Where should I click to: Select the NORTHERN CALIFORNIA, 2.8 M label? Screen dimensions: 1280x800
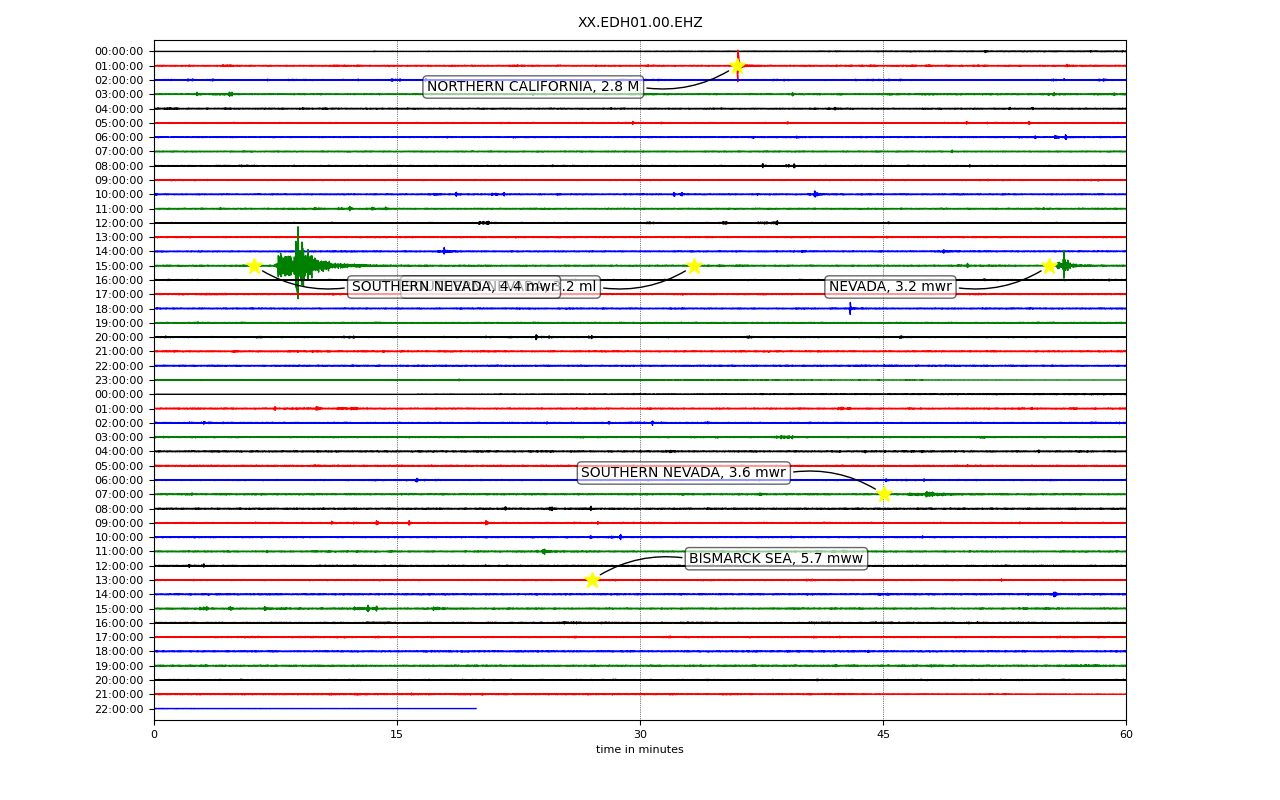point(533,87)
